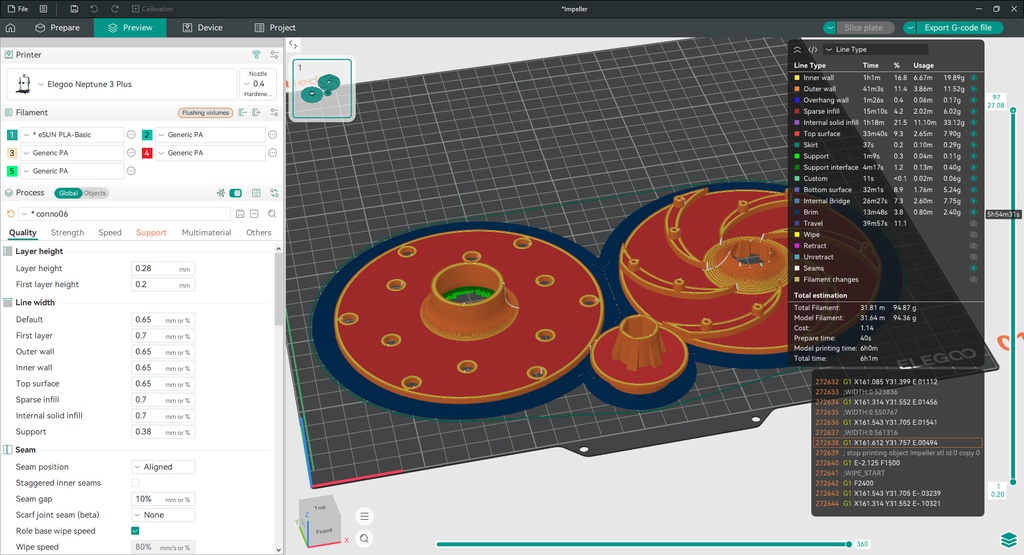Screen dimensions: 1024x555
Task: Open Export G-code file dropdown arrow
Action: (x=910, y=27)
